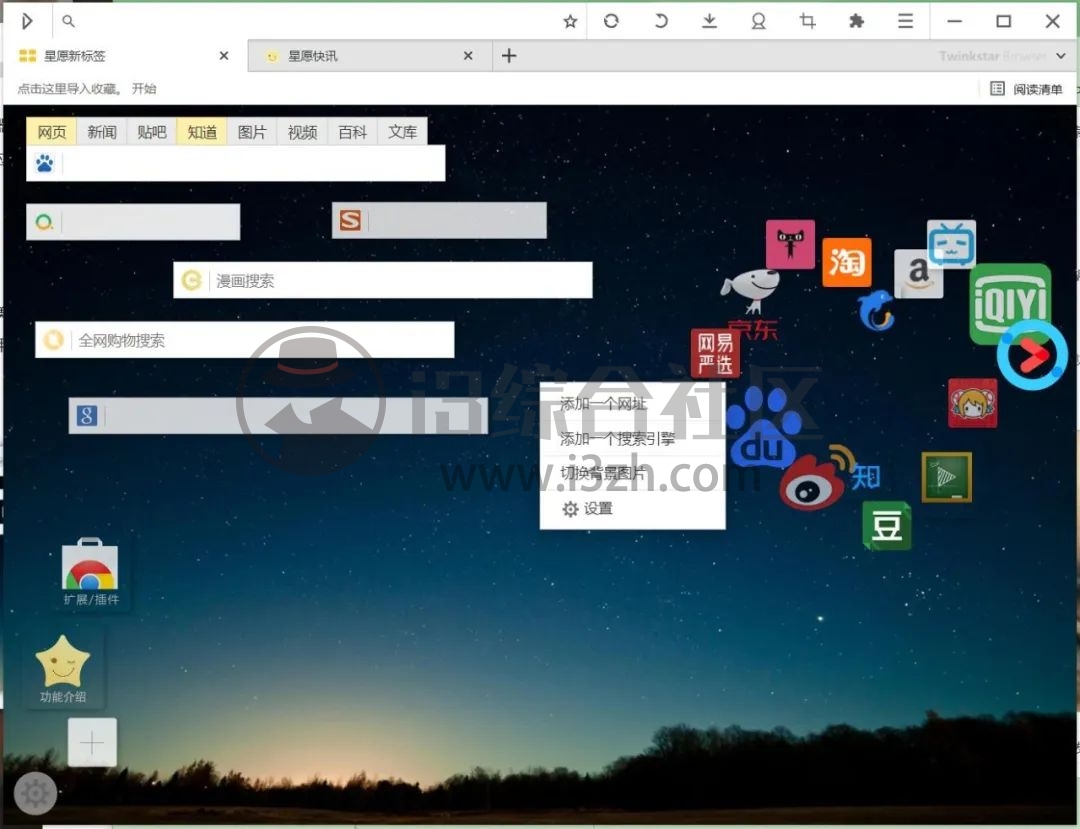Choose 添加一个网址 from context menu

tap(632, 404)
